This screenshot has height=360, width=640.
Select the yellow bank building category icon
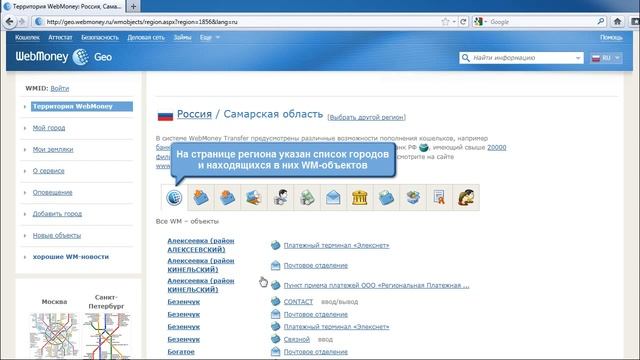pos(360,198)
